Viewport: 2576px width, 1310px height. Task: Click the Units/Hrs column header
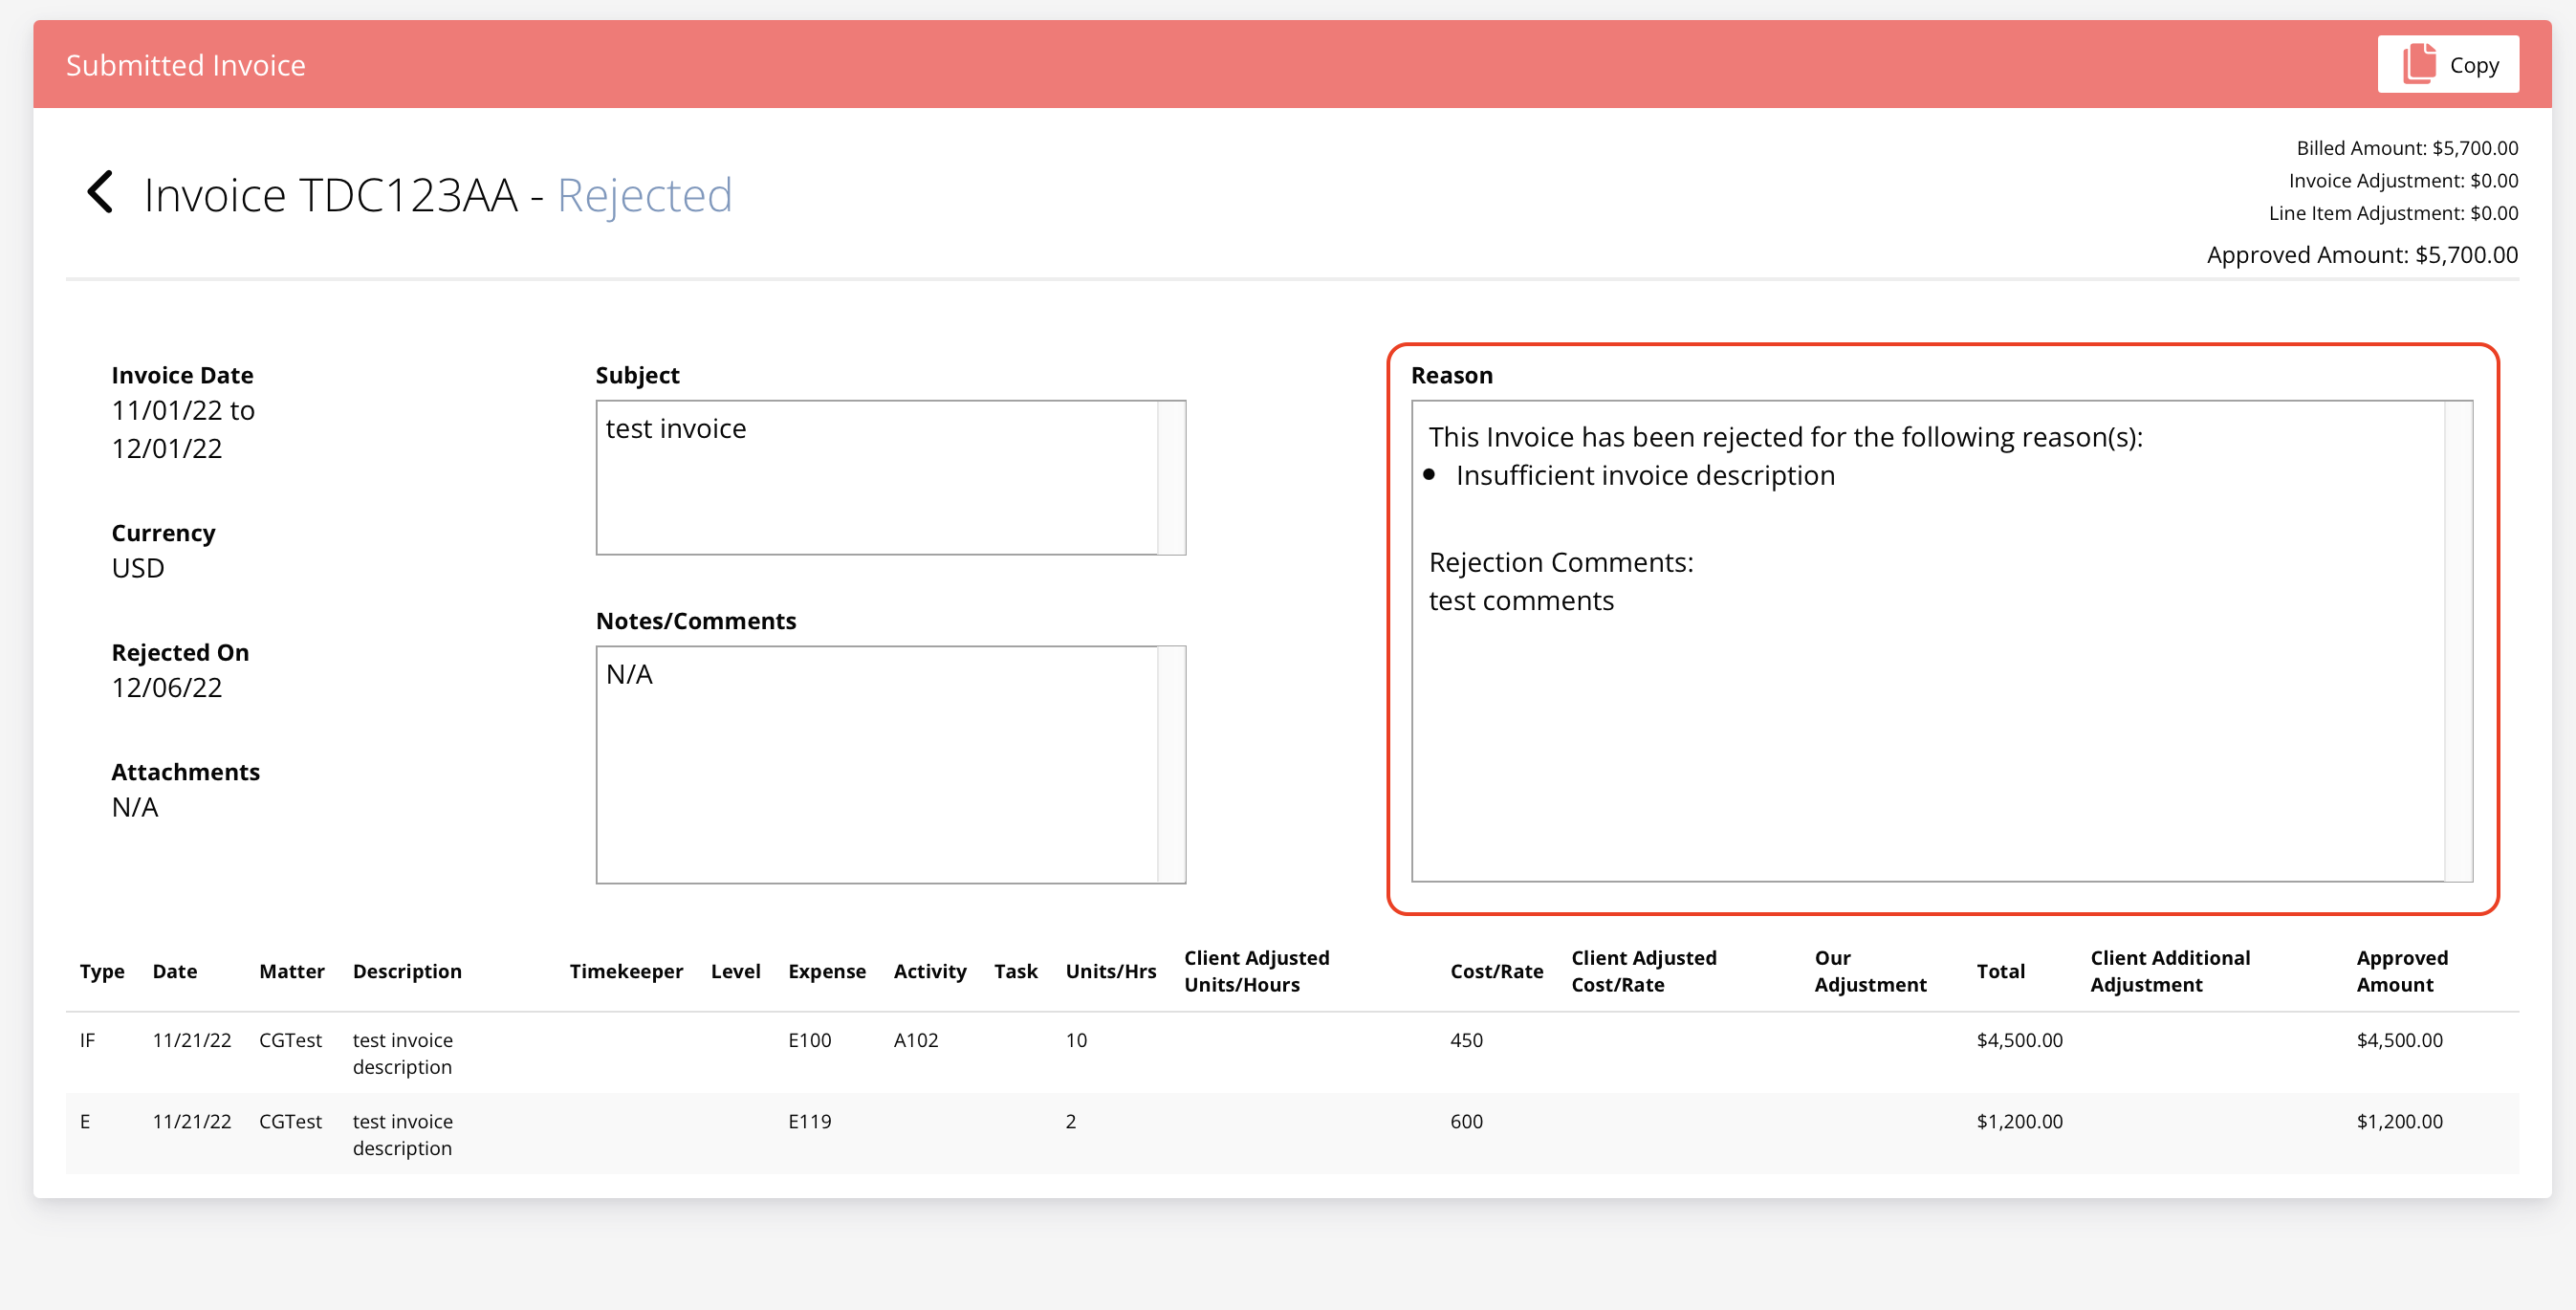point(1111,971)
